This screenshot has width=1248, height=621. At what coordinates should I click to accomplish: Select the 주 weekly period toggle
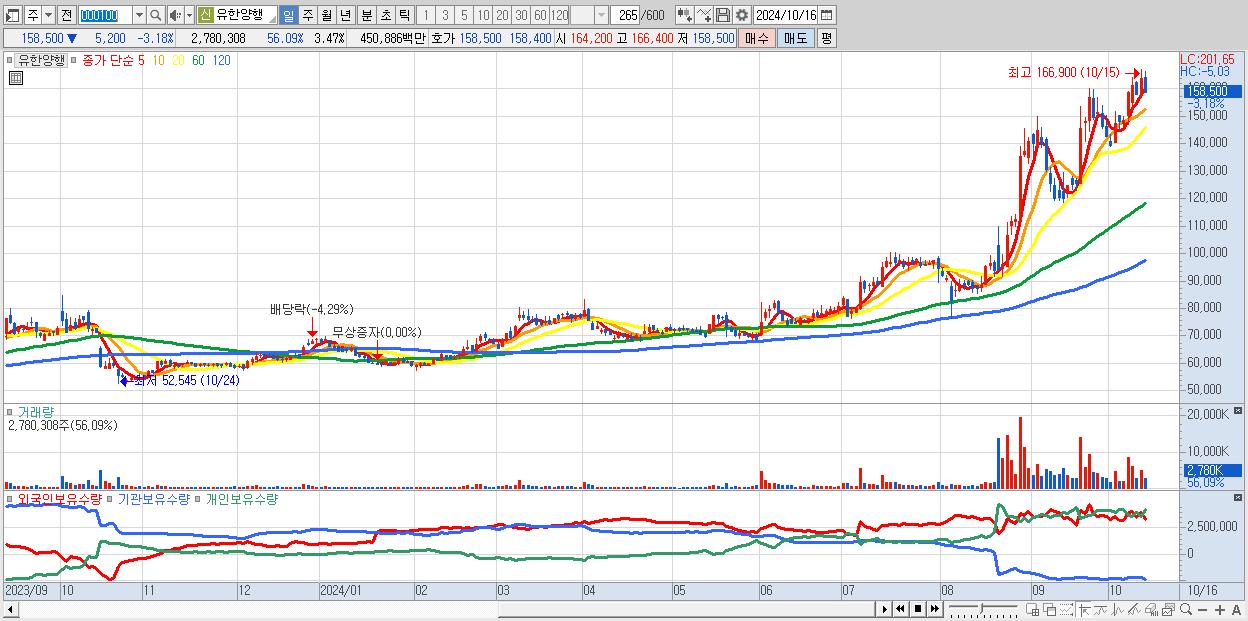tap(307, 15)
